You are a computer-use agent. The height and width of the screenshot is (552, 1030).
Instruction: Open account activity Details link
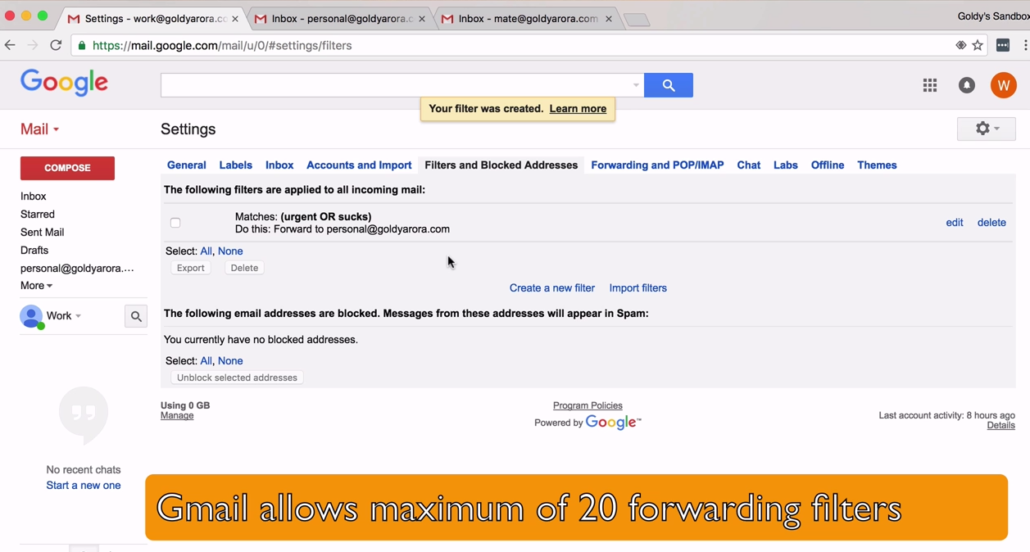[1000, 425]
